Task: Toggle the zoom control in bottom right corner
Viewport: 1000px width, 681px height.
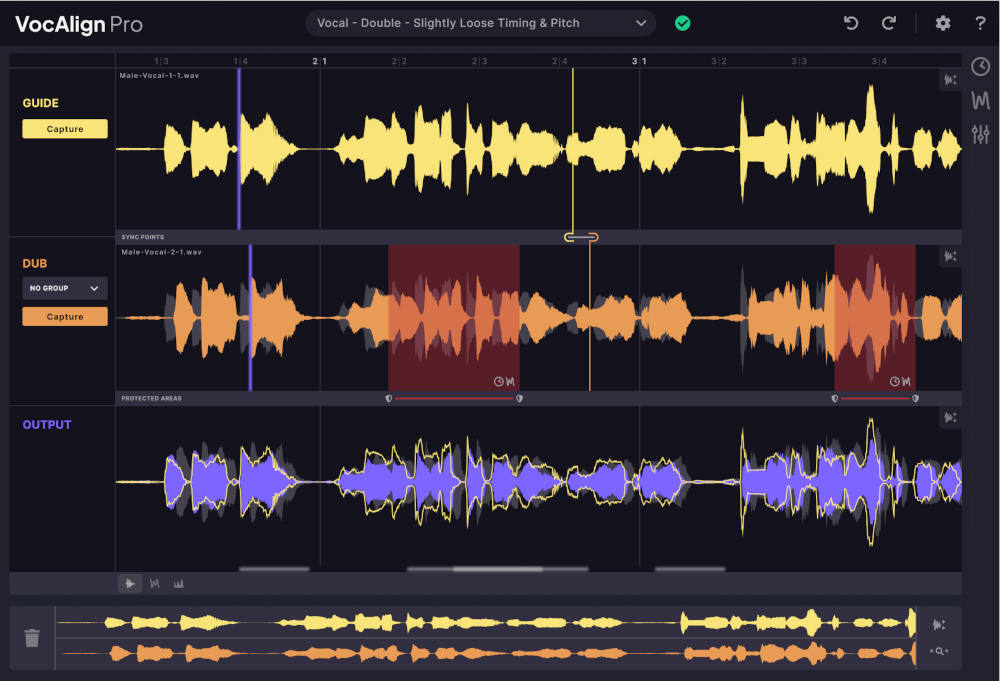Action: [x=940, y=651]
